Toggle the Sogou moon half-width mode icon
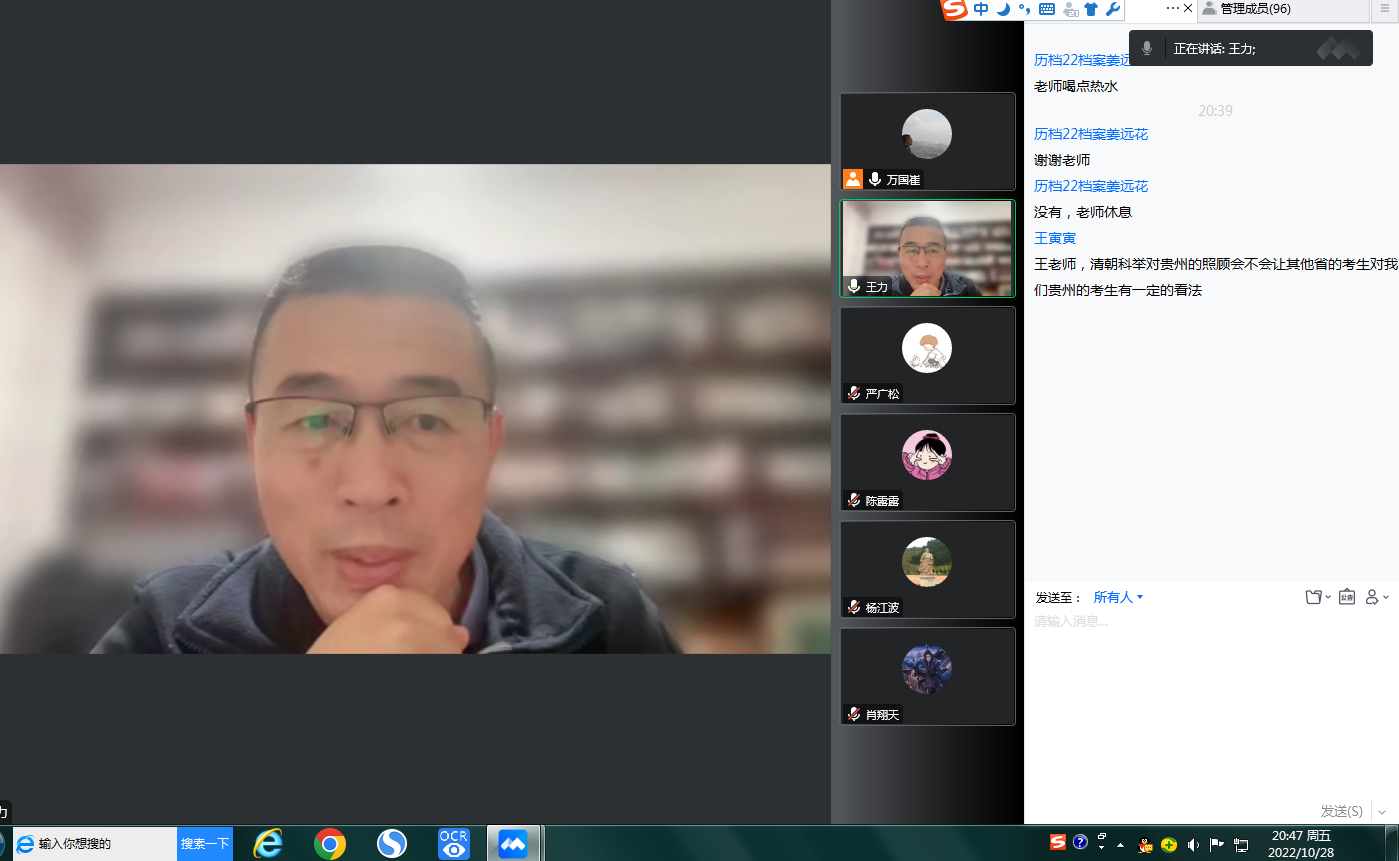This screenshot has height=861, width=1399. pos(1003,9)
